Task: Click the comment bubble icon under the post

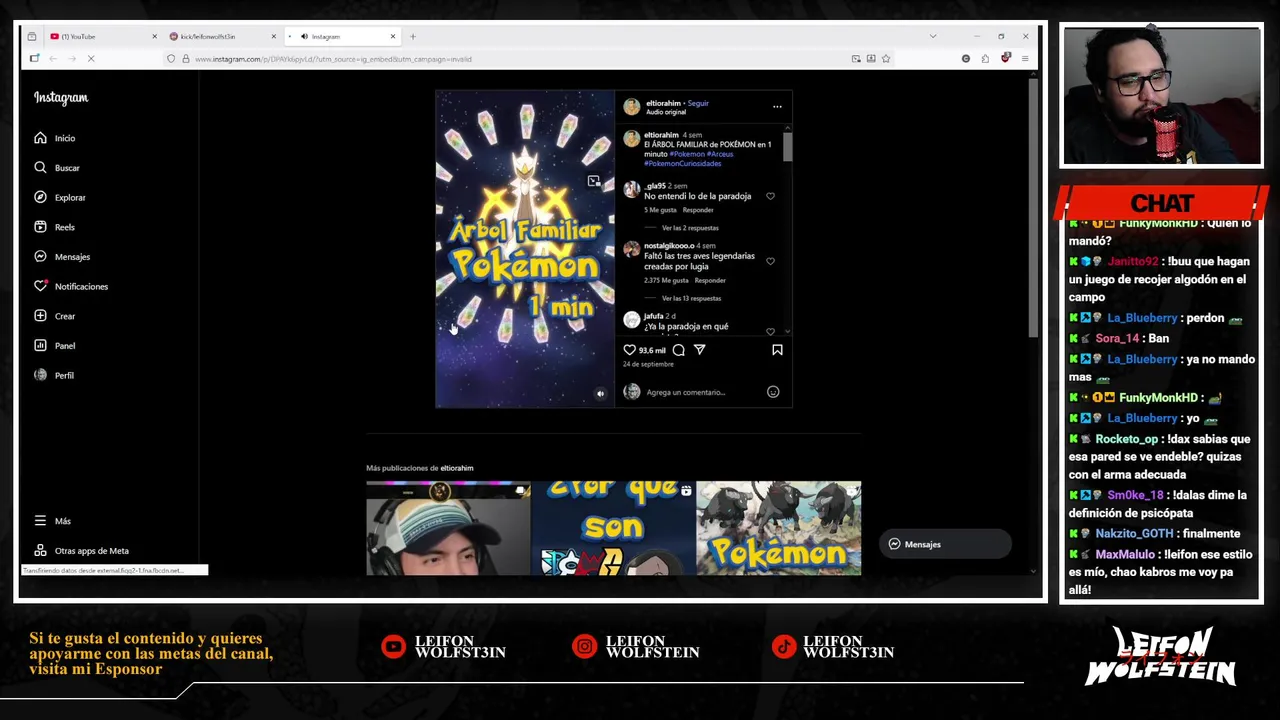Action: point(678,350)
